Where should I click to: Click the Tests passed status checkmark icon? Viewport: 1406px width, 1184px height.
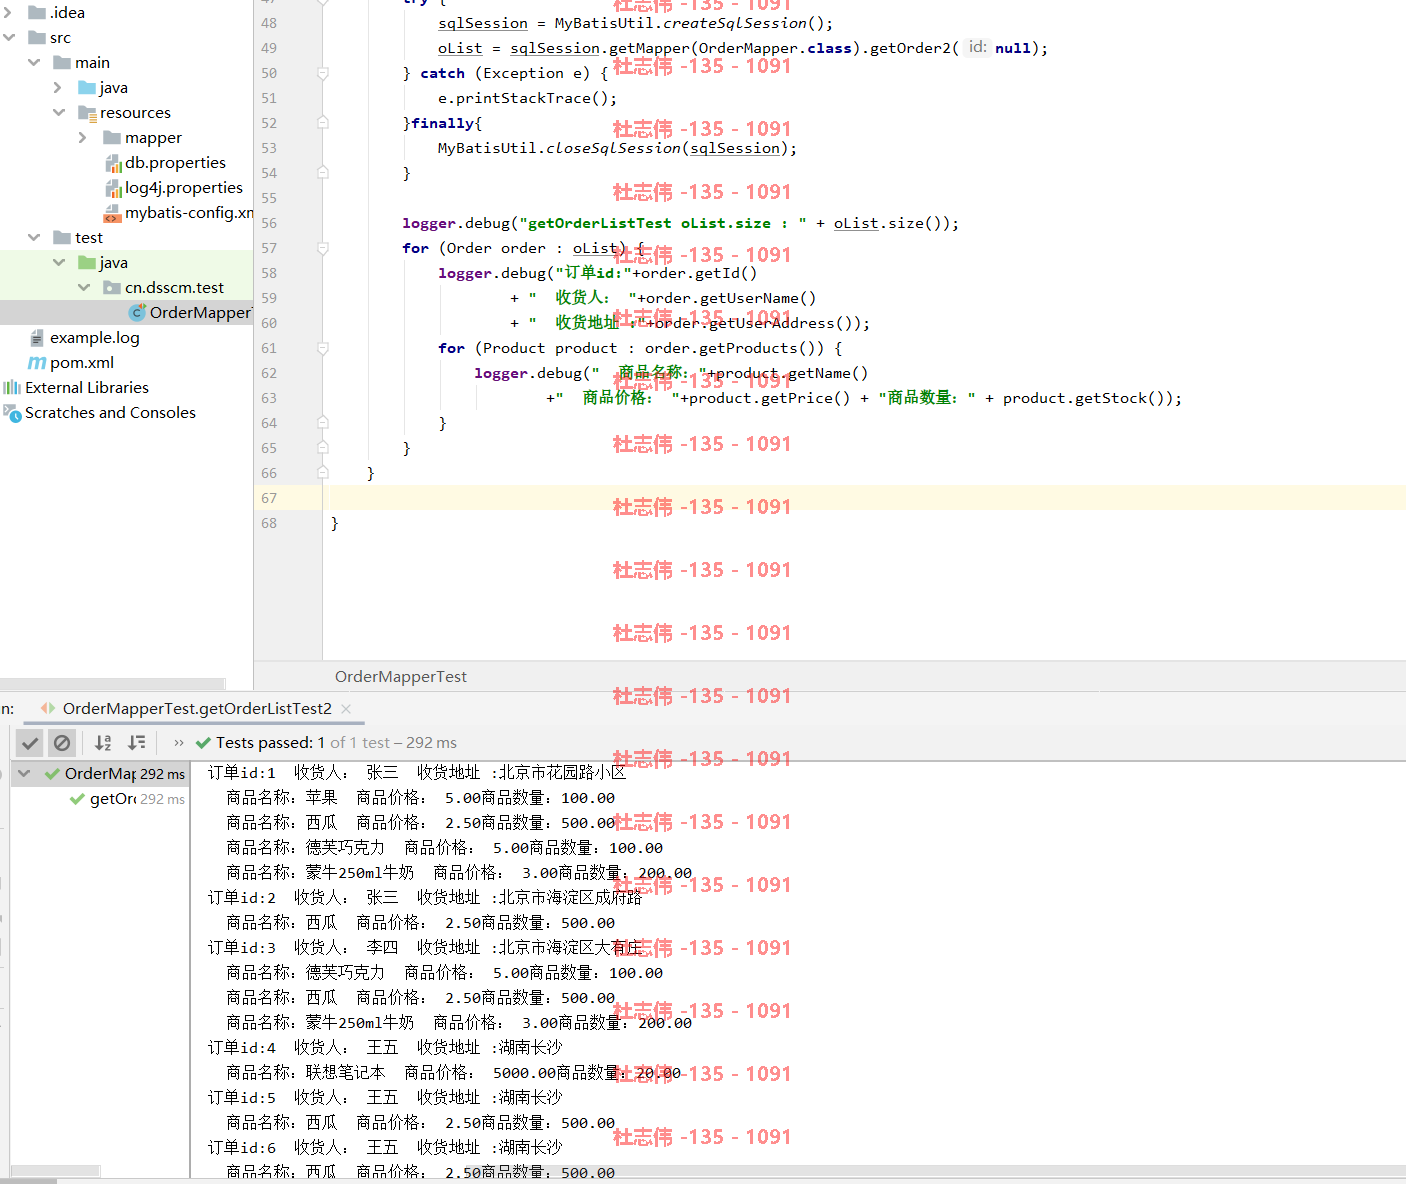(203, 743)
